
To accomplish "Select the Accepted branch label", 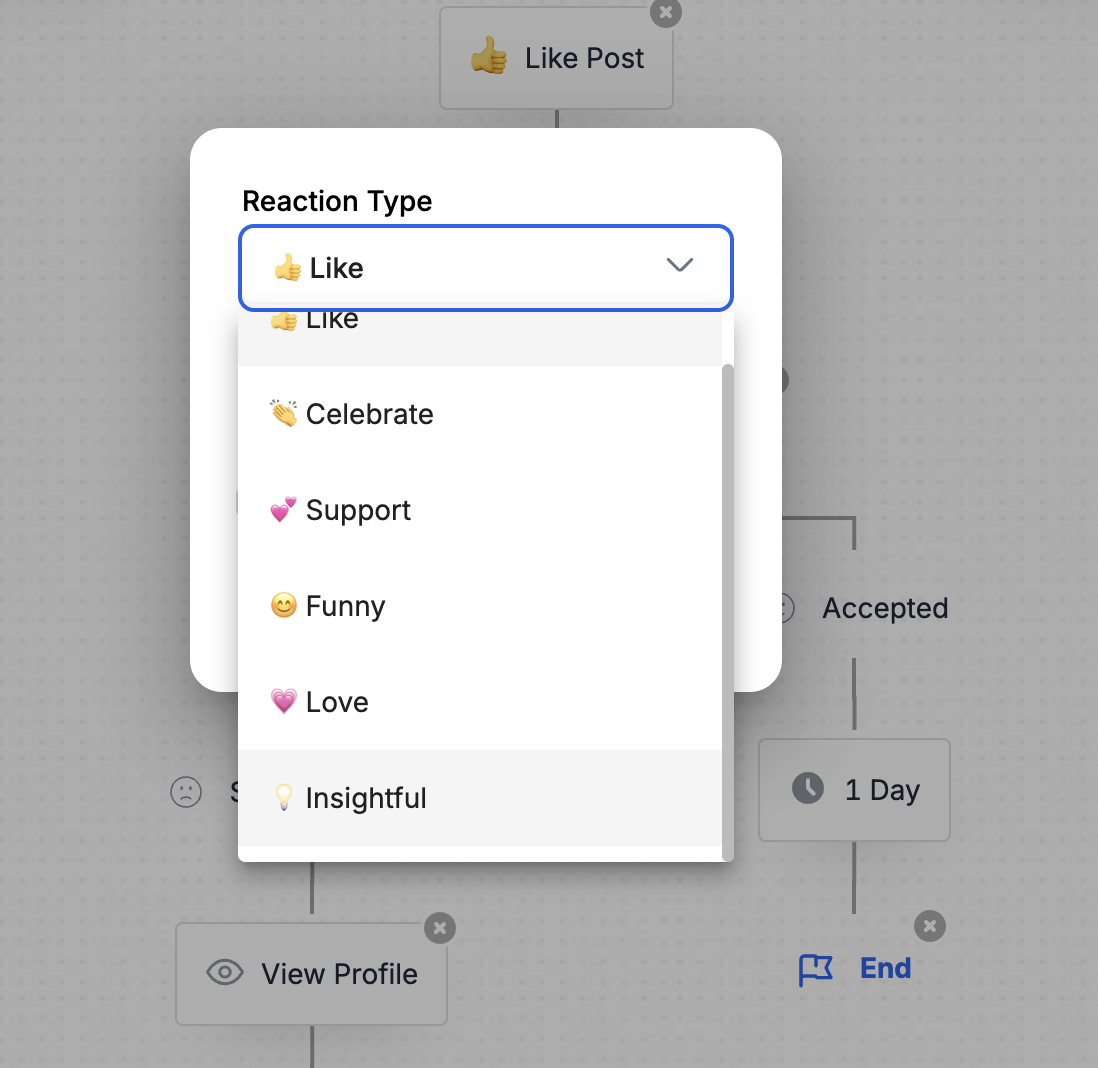I will pos(885,608).
